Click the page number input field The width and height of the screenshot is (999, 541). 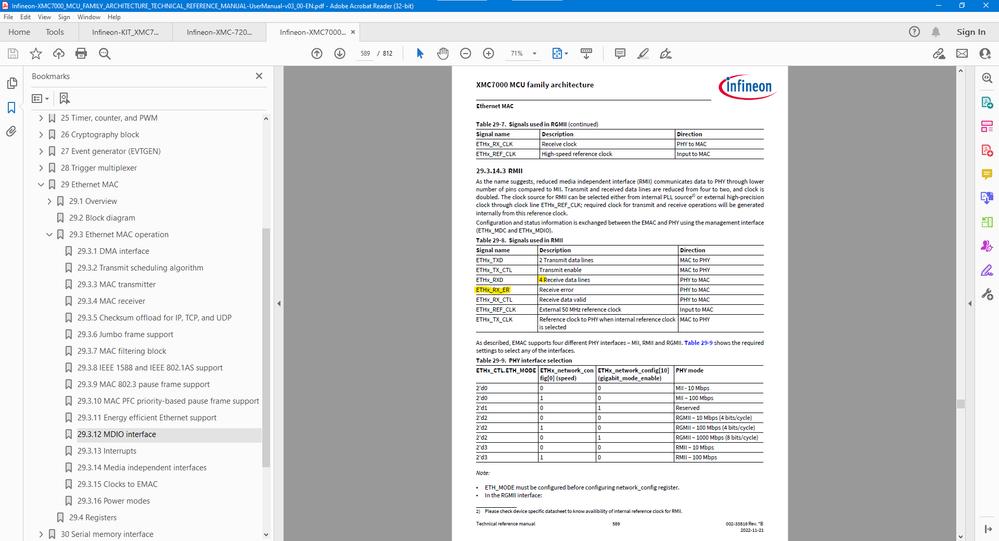[x=365, y=54]
